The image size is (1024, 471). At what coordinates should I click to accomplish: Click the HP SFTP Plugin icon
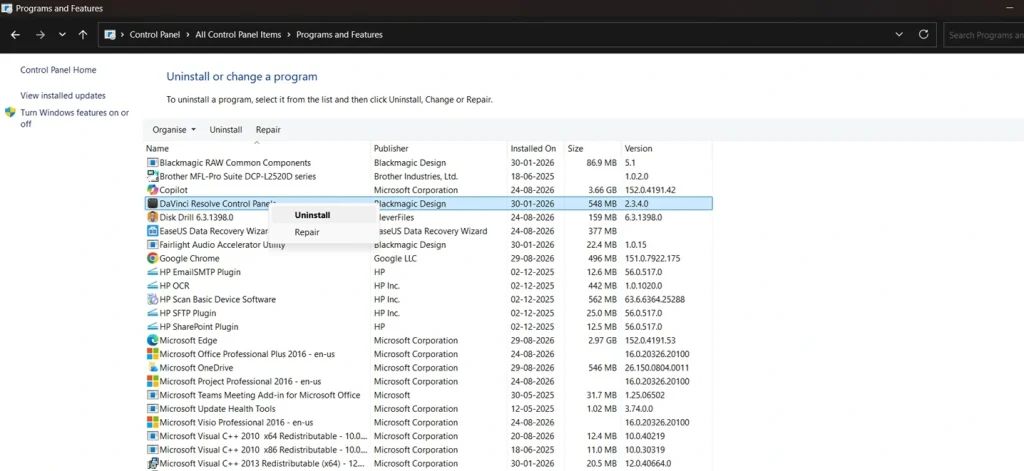[x=152, y=313]
